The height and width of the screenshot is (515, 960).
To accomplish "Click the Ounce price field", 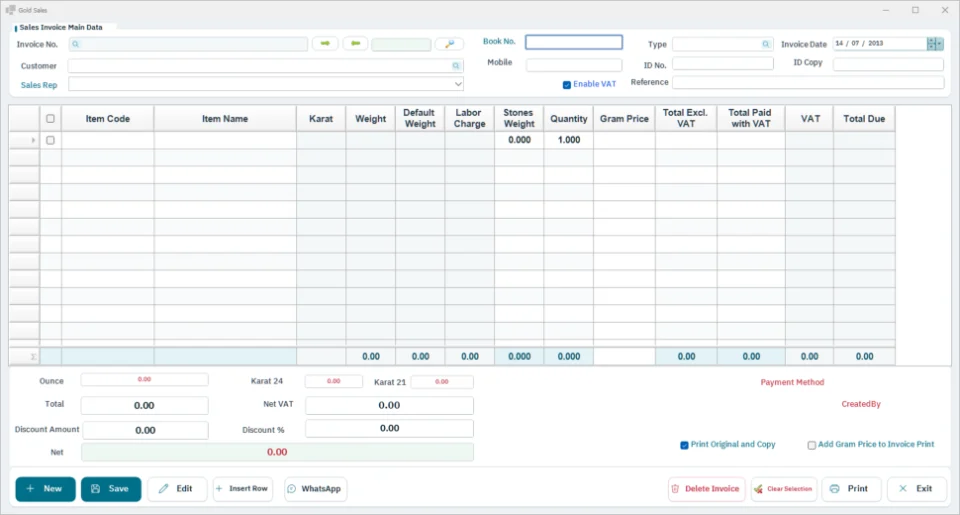I will [x=144, y=380].
